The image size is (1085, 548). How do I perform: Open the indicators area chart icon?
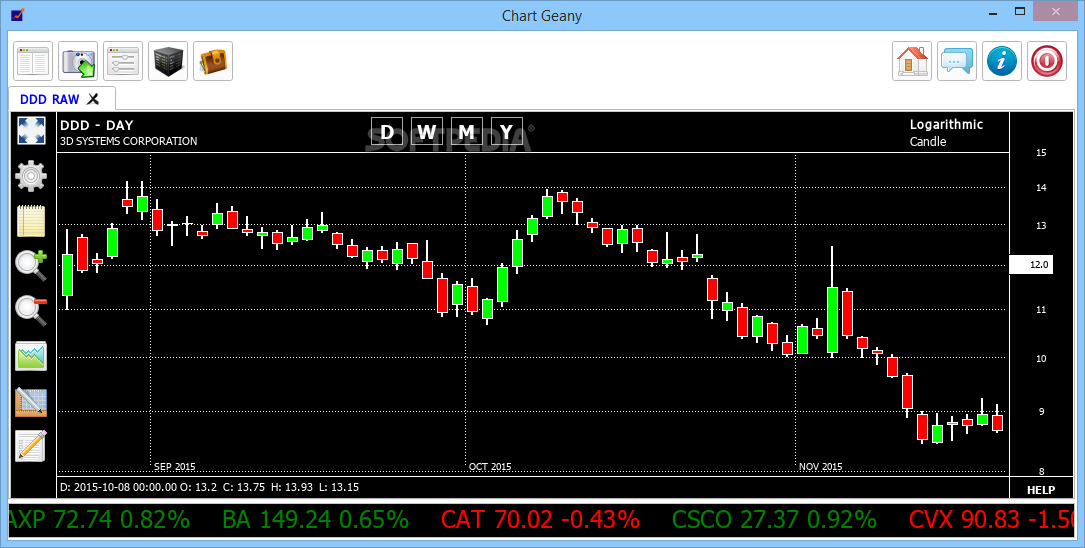tap(31, 356)
